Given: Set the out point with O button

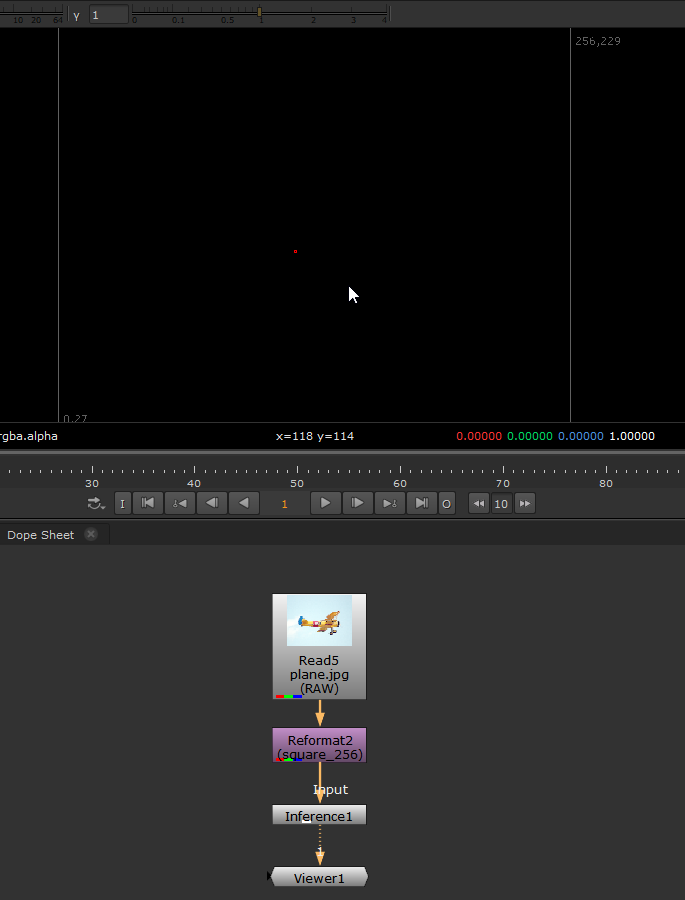Looking at the screenshot, I should pyautogui.click(x=446, y=503).
